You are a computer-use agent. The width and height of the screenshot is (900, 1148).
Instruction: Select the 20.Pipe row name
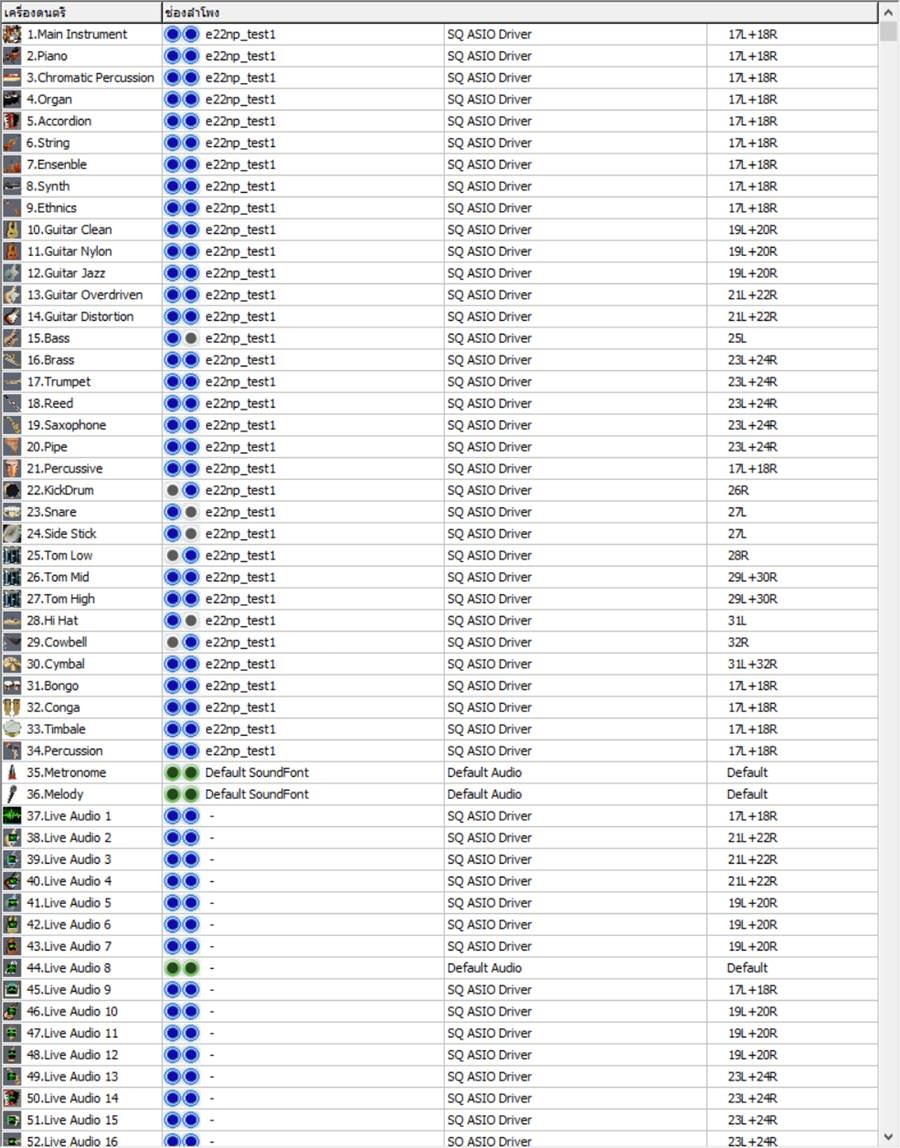[47, 447]
